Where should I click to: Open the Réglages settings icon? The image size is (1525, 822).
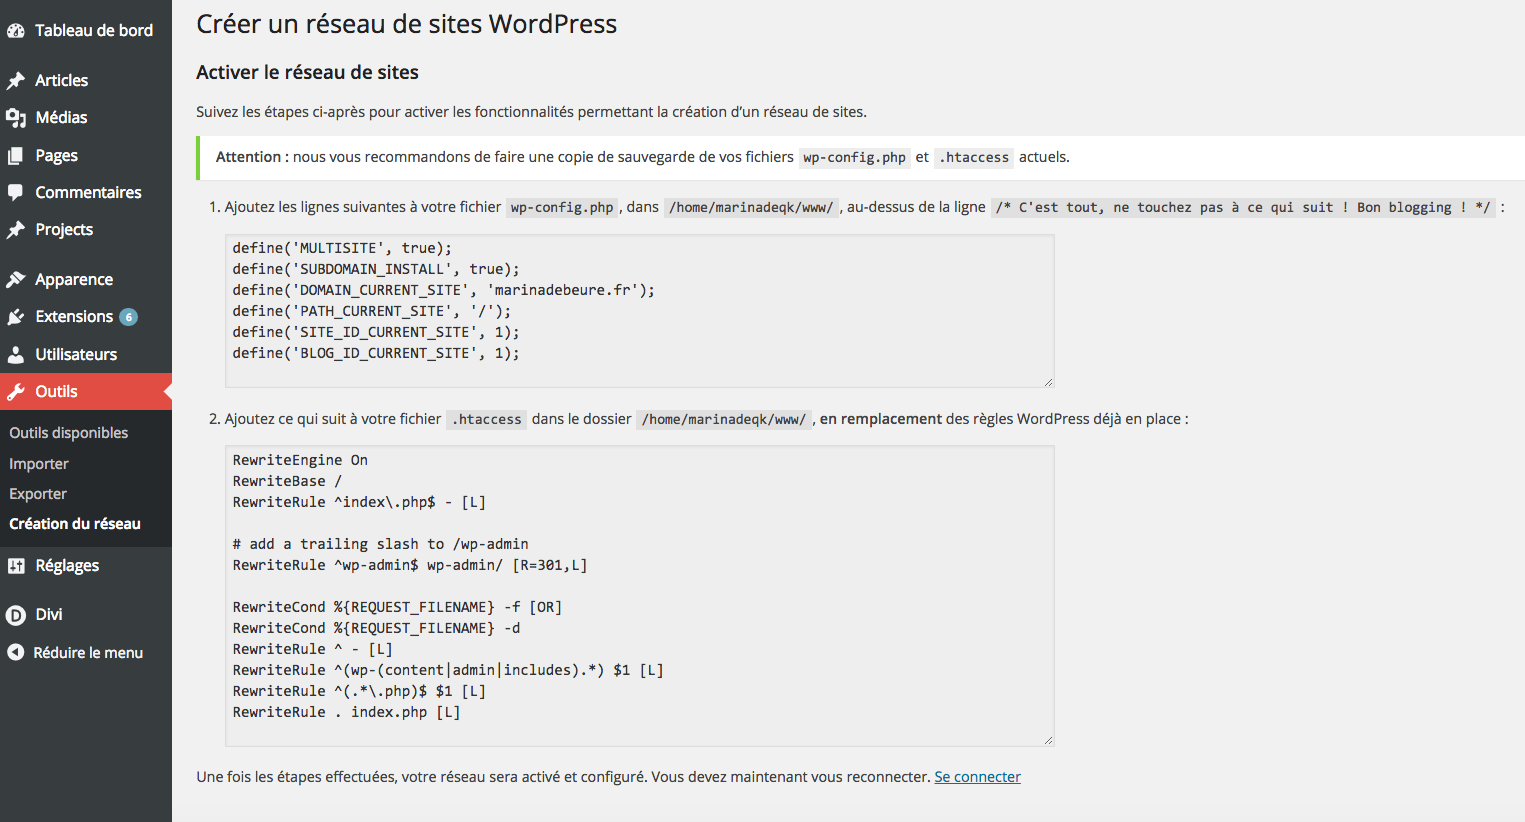point(17,565)
